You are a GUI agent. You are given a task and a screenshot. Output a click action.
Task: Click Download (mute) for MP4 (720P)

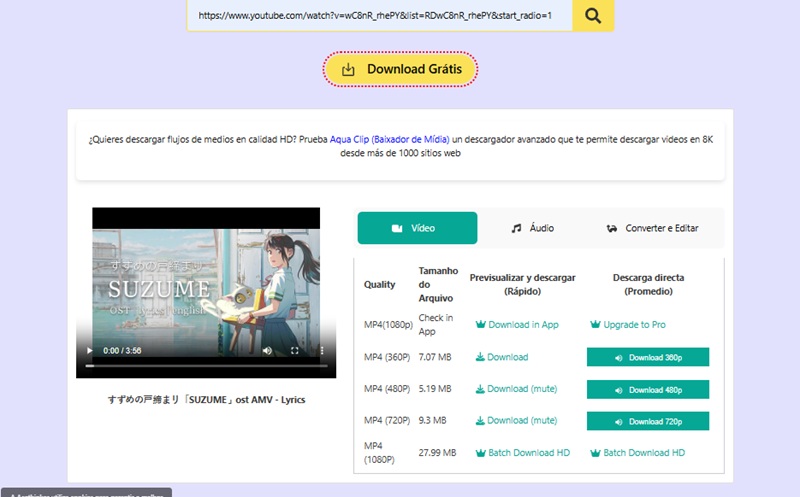point(516,420)
